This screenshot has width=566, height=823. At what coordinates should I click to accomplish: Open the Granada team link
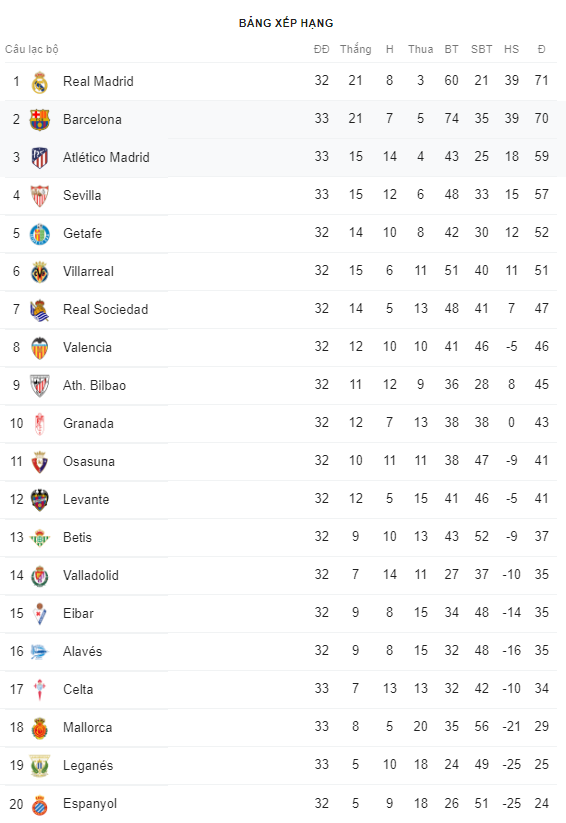click(88, 423)
